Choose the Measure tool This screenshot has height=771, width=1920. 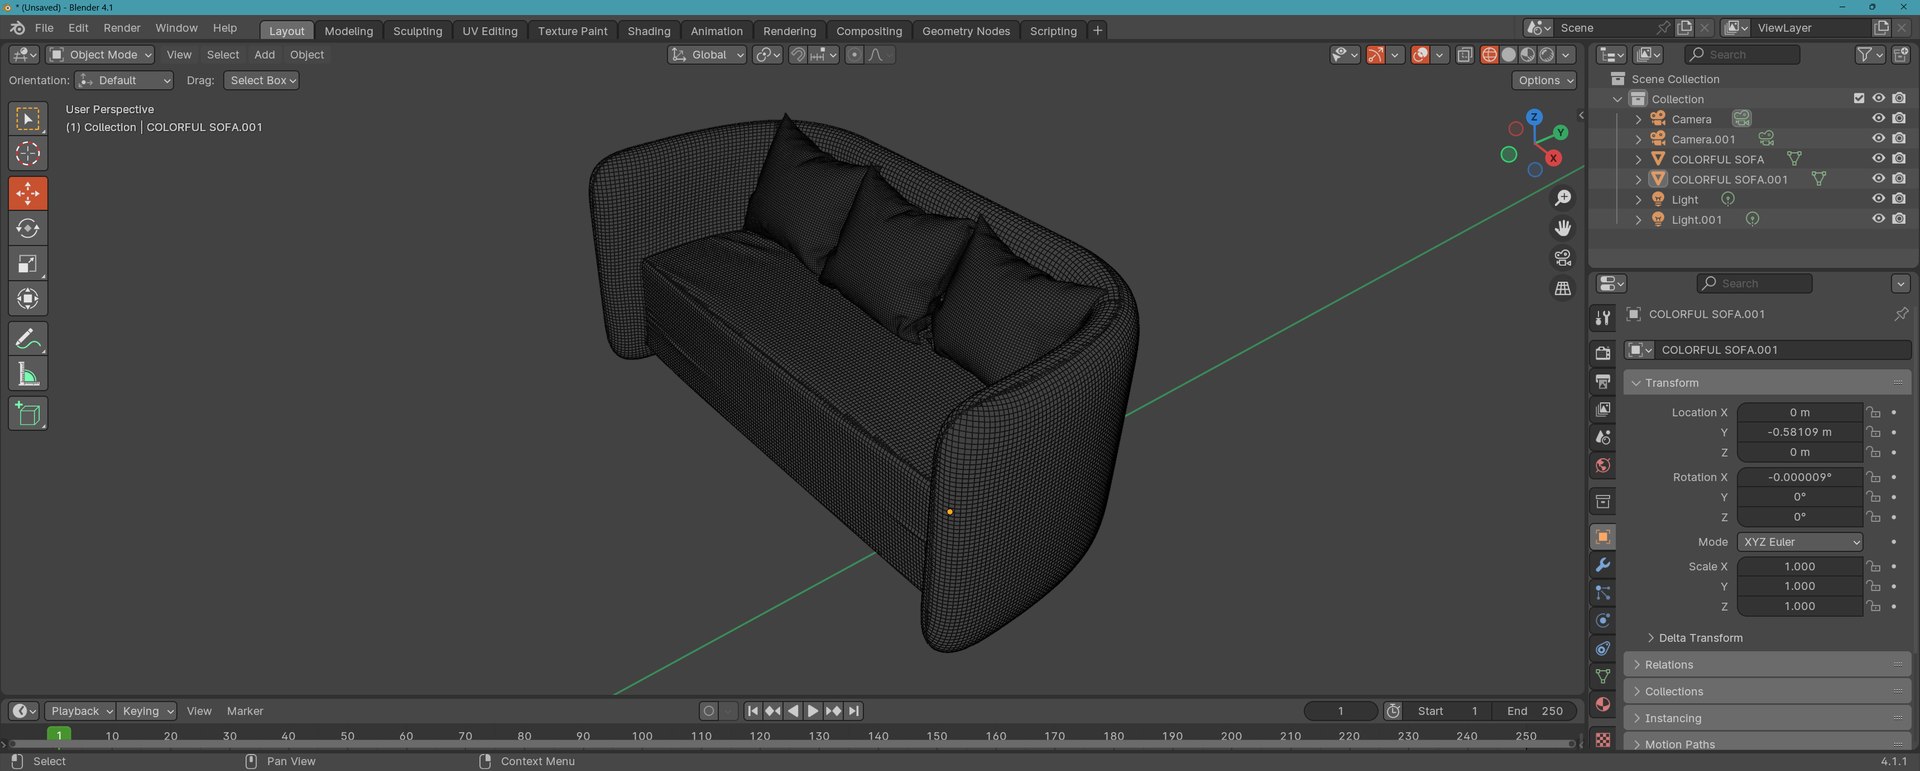coord(28,375)
